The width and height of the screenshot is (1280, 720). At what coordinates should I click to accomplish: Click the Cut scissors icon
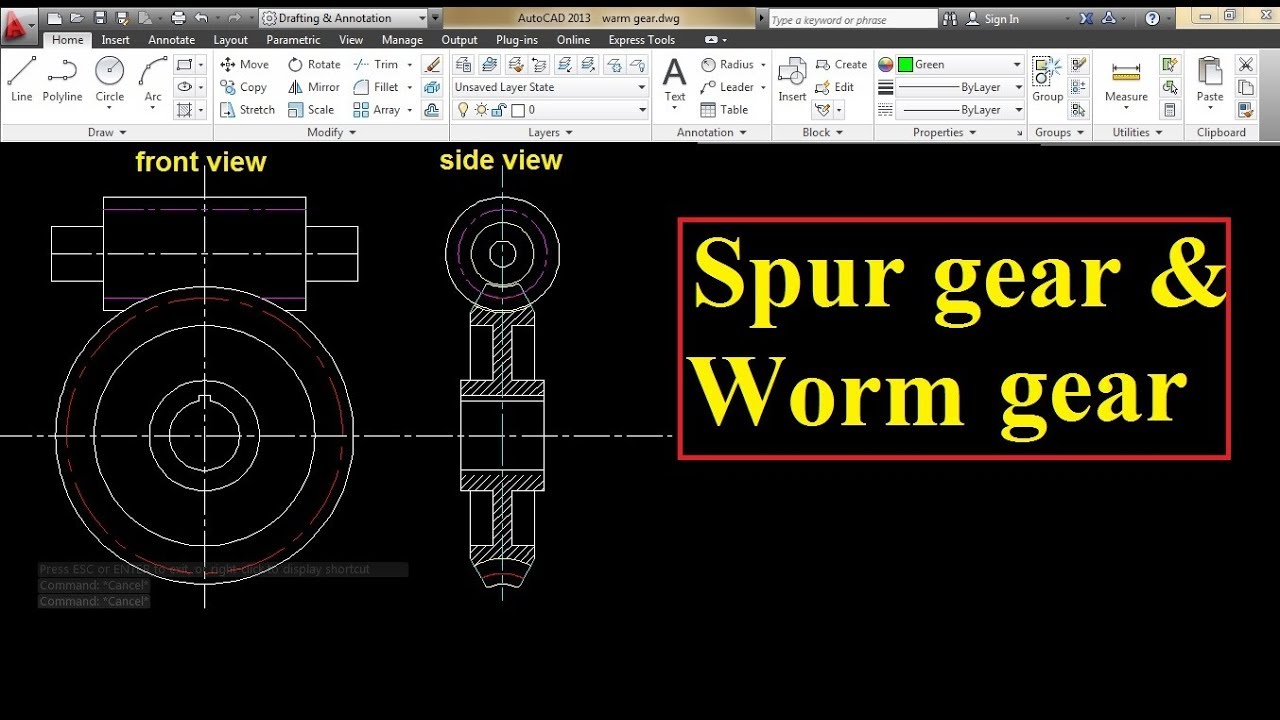[x=1245, y=64]
